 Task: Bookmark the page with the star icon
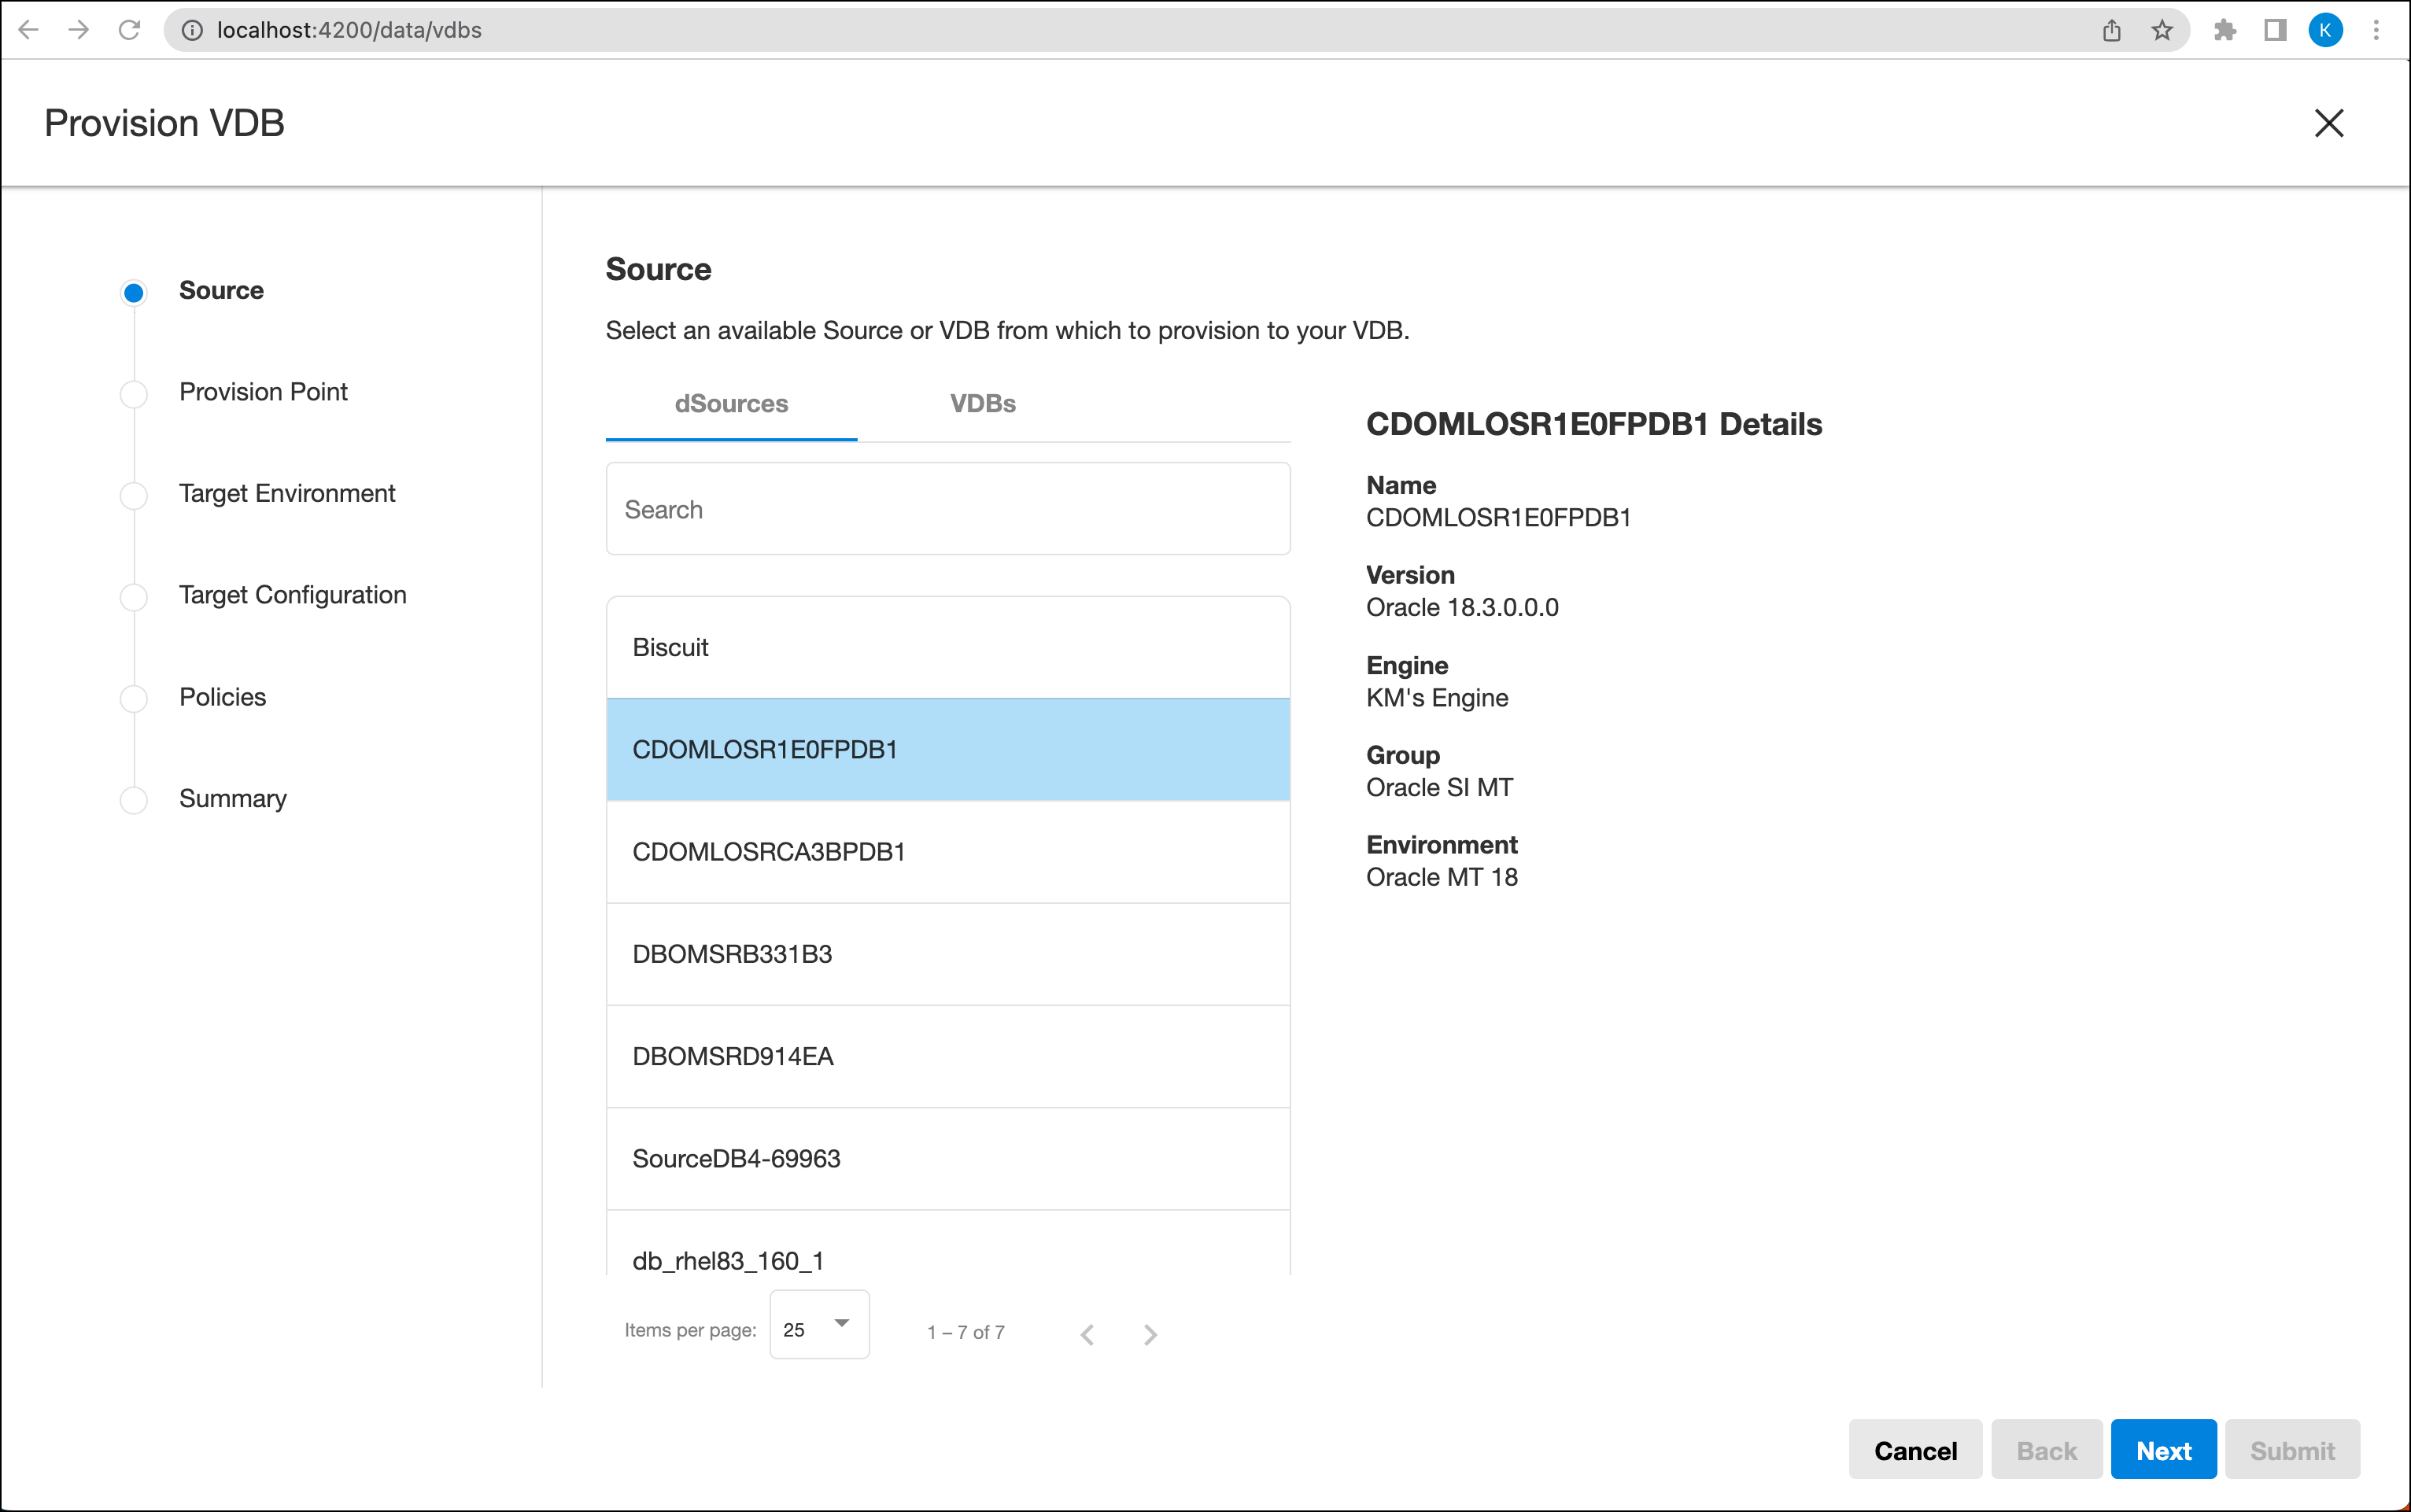point(2162,30)
